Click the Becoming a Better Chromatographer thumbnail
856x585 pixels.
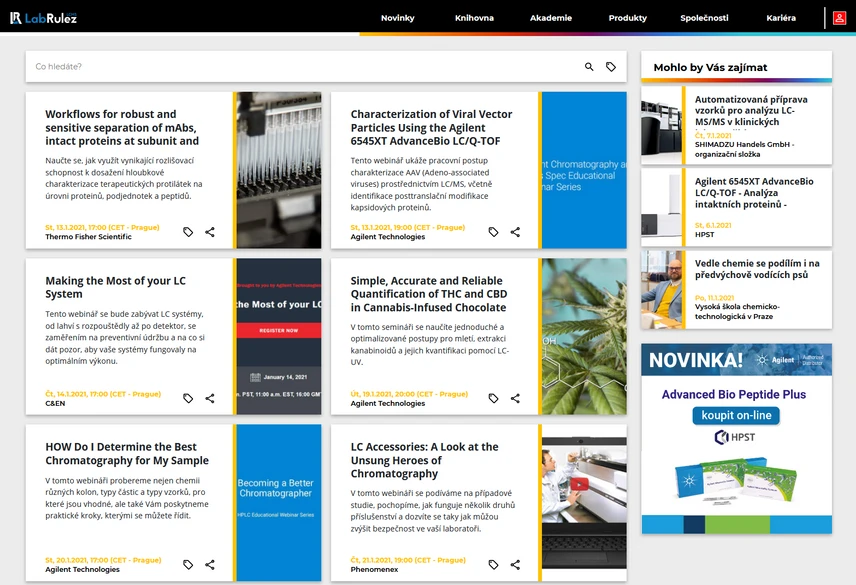pyautogui.click(x=279, y=503)
